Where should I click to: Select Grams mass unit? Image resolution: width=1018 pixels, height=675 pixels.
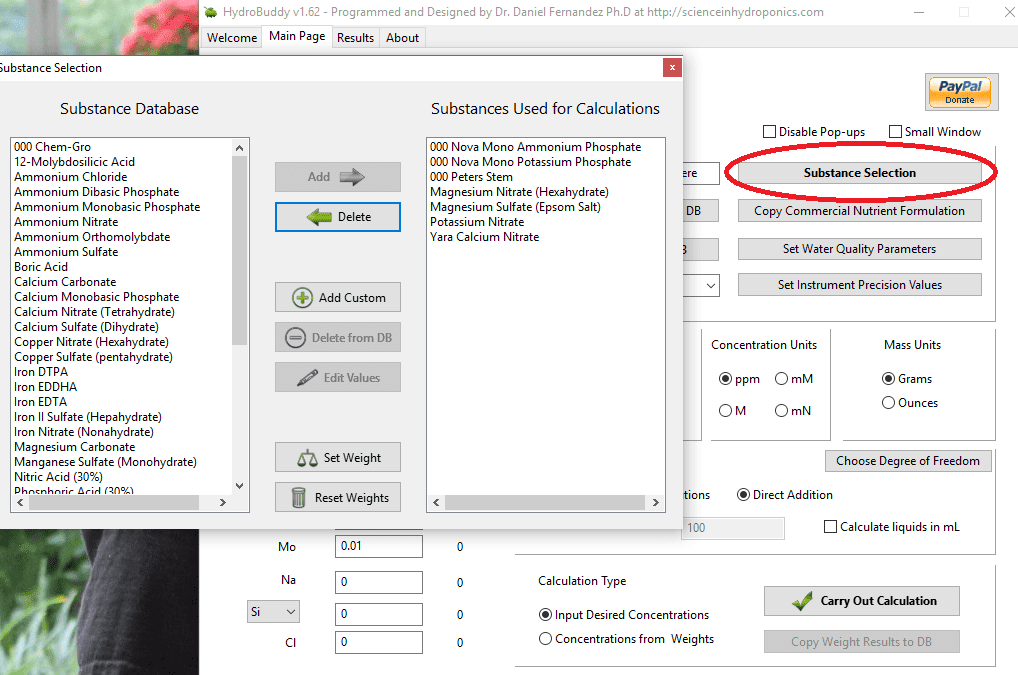tap(888, 378)
